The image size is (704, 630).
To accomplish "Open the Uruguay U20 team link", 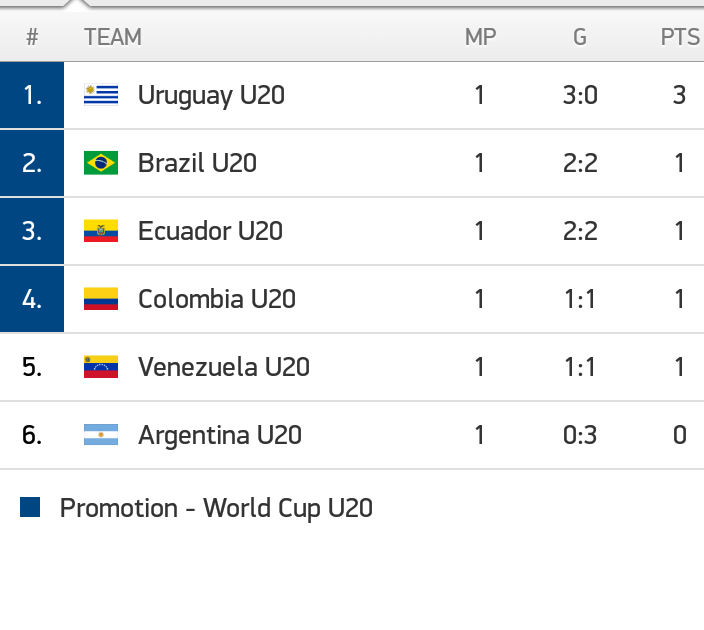I will [x=211, y=95].
